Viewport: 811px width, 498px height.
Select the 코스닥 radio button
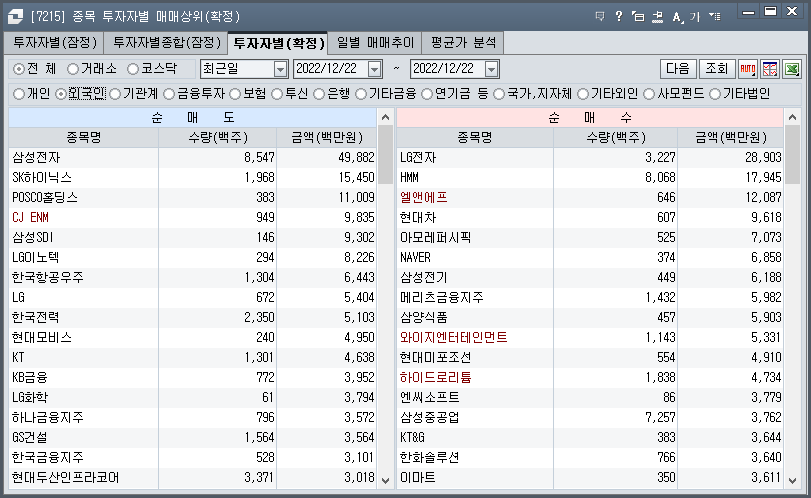[133, 69]
